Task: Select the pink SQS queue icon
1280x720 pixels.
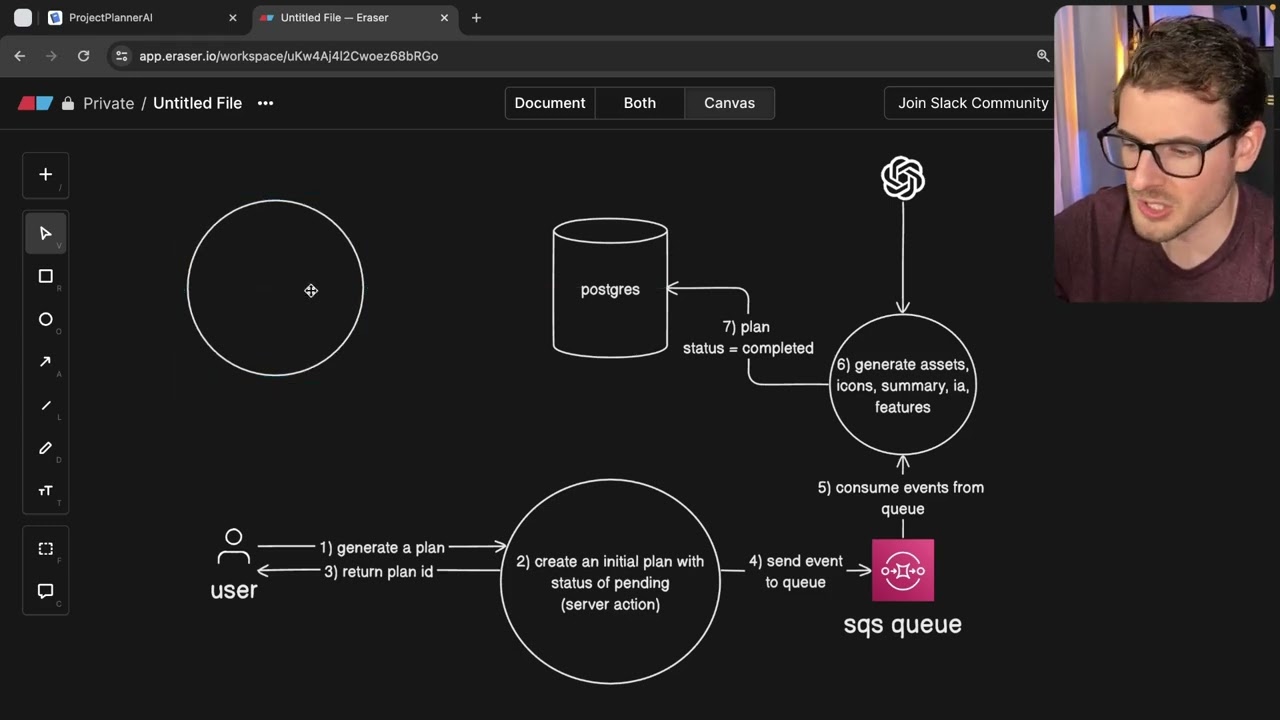Action: click(903, 570)
